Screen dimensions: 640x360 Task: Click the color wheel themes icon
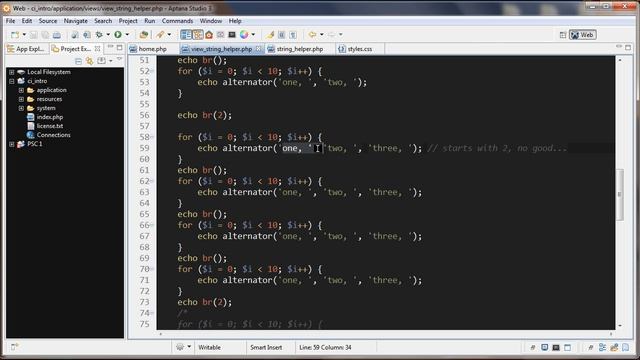point(244,35)
